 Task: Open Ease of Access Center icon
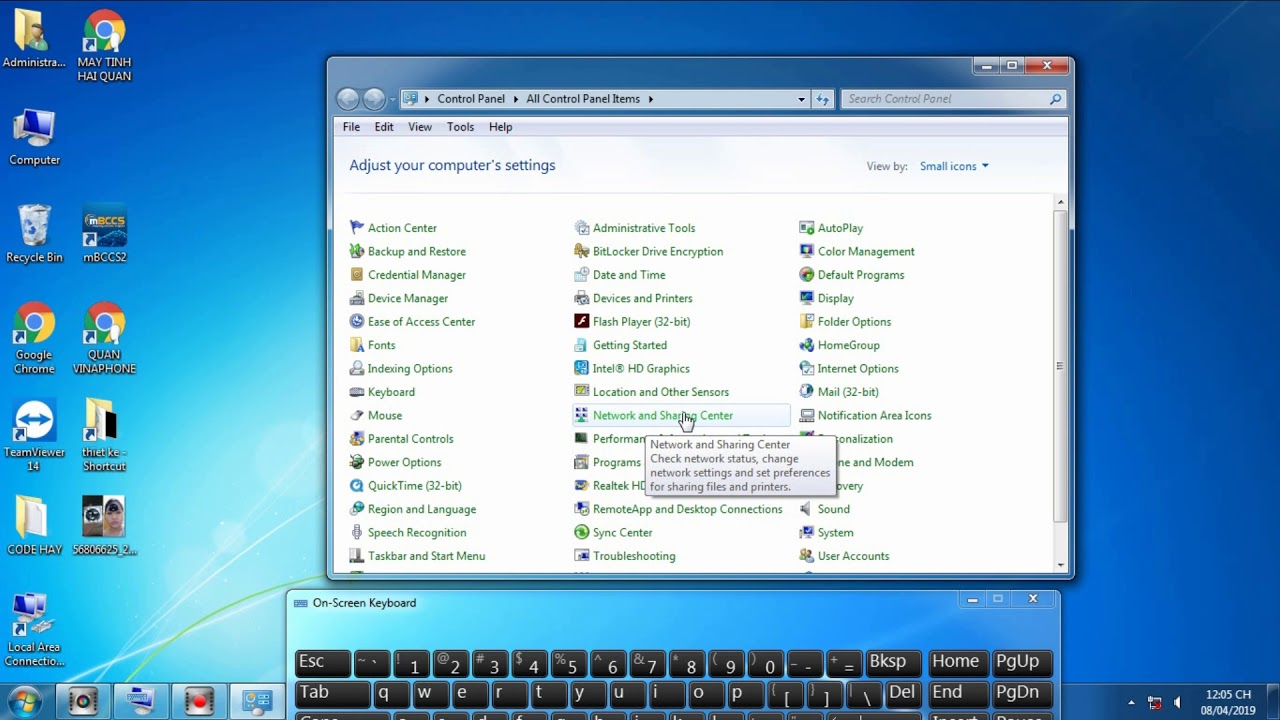coord(357,322)
